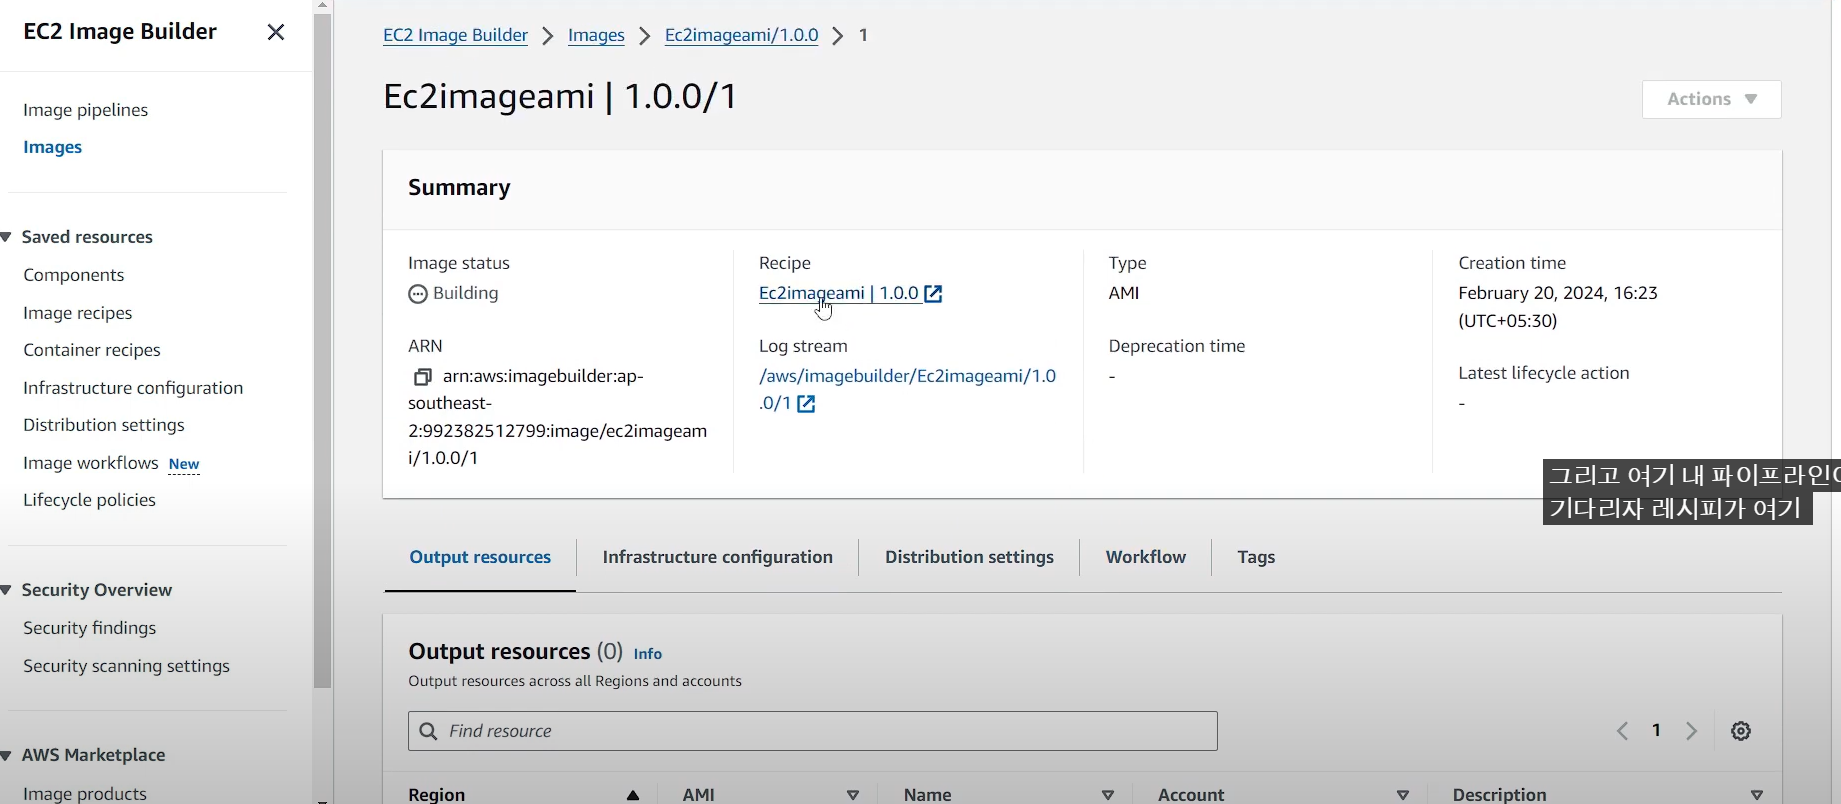Copy the ARN using the copy icon
Screen dimensions: 1841x804
tap(422, 377)
